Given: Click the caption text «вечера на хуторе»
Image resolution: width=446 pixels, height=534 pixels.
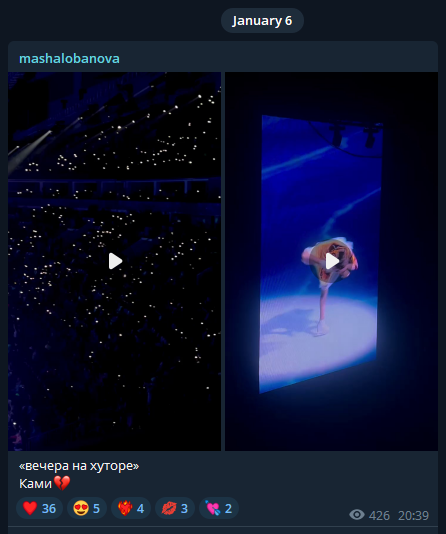Looking at the screenshot, I should coord(79,466).
